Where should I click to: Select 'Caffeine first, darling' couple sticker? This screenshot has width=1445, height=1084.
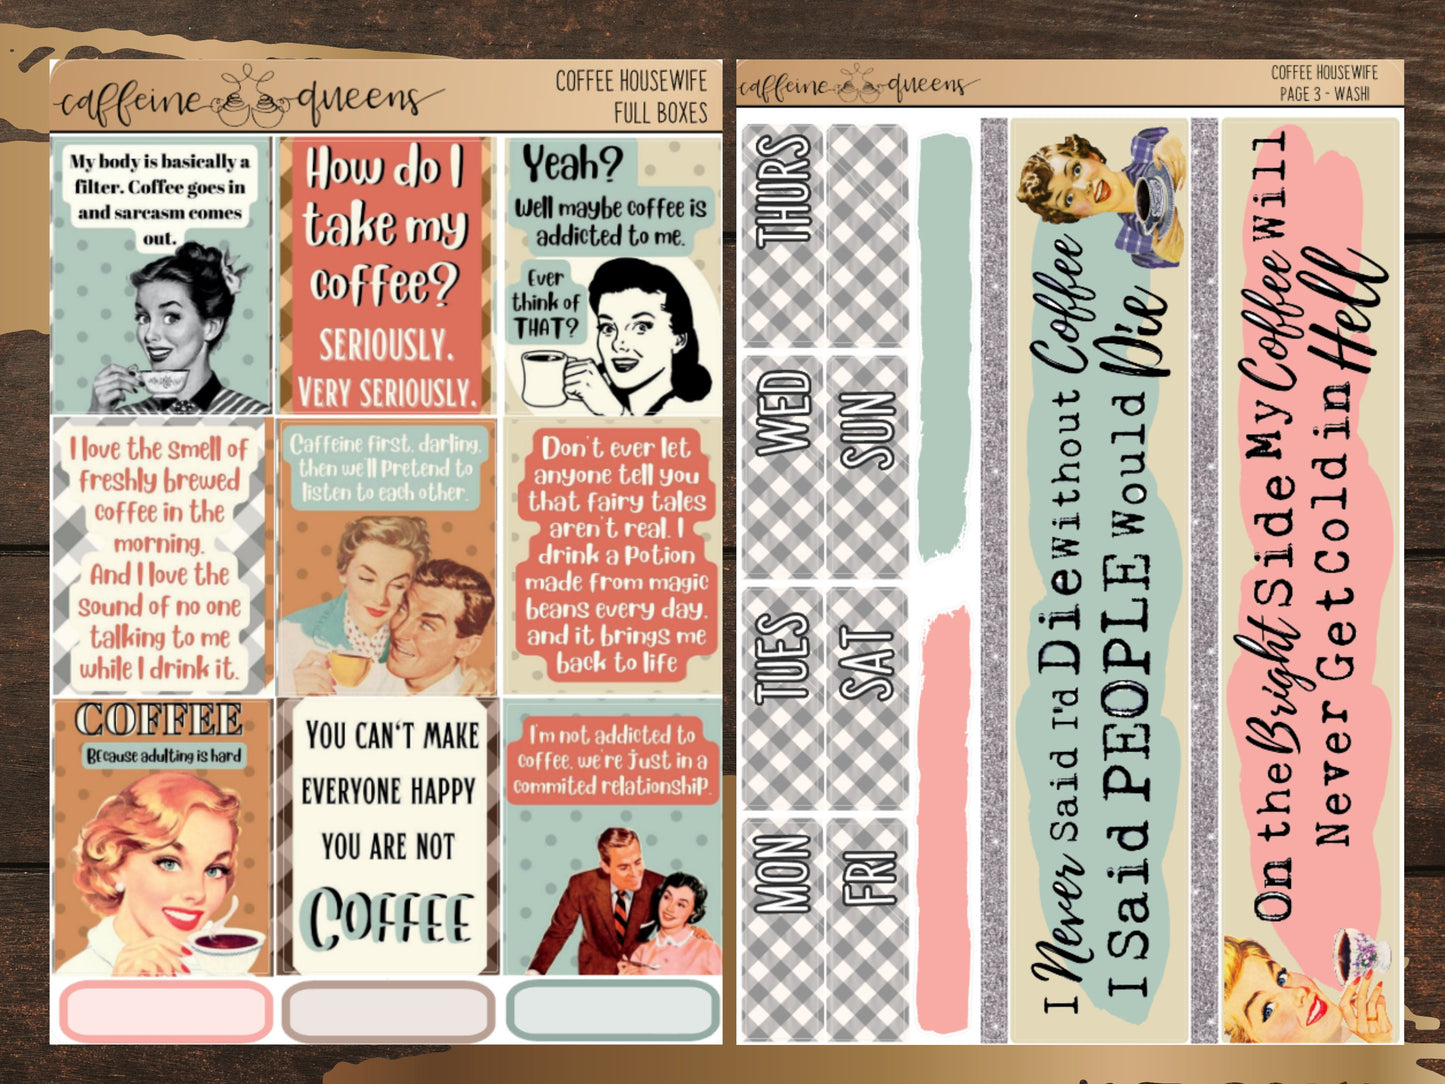point(387,558)
